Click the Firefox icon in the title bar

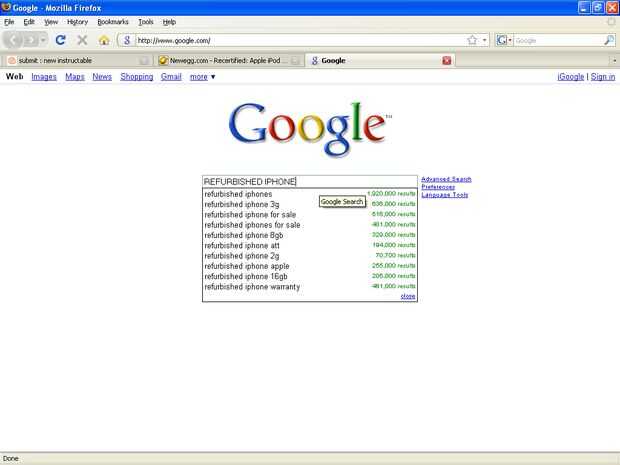[6, 7]
